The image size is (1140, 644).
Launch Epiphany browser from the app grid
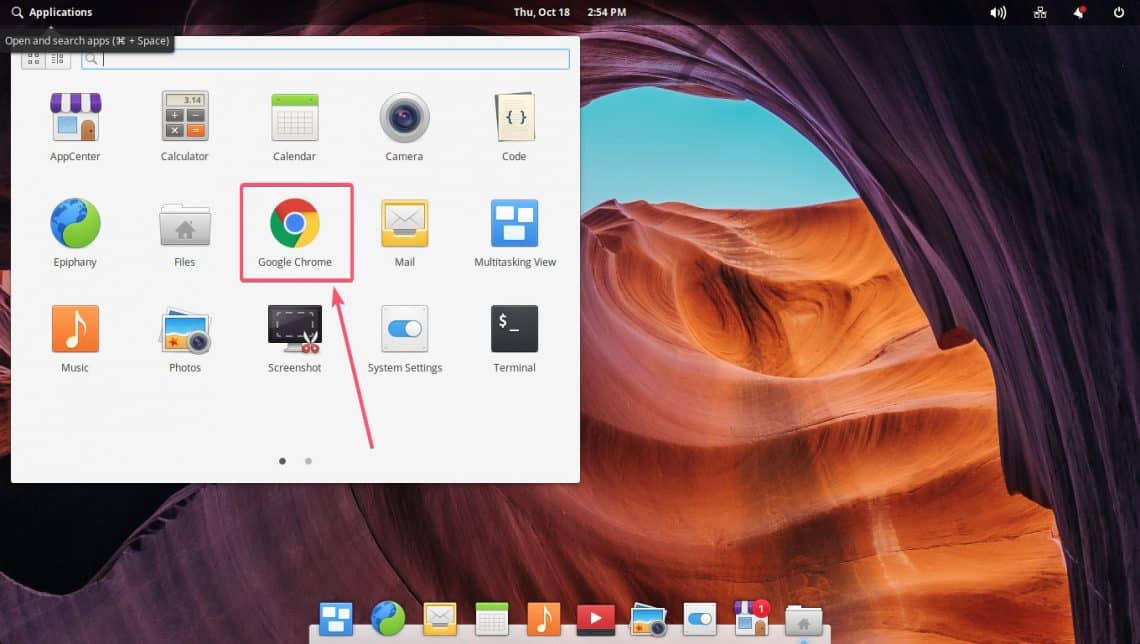pos(75,233)
